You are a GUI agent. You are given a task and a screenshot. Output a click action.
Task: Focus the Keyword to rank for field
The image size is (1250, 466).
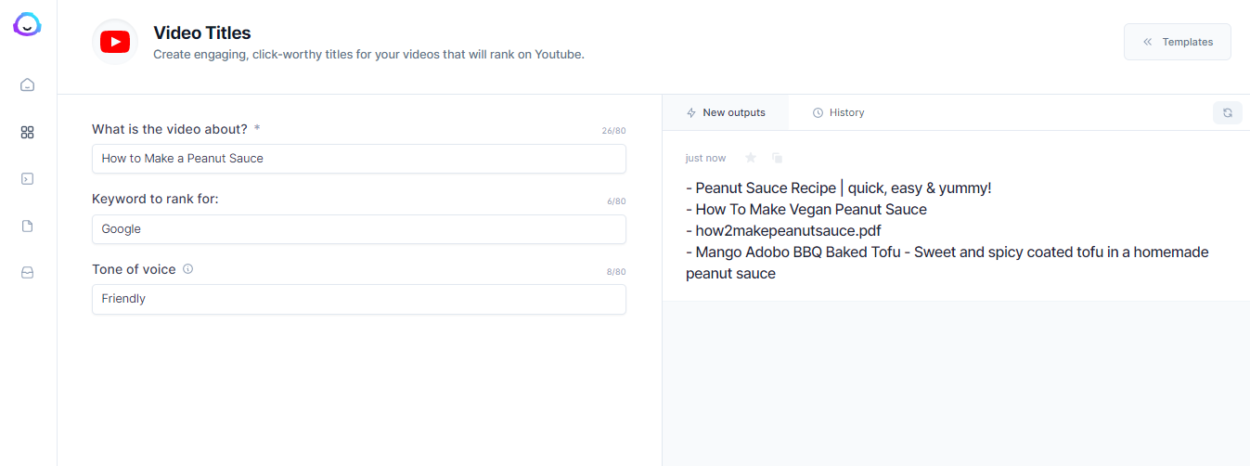coord(358,229)
